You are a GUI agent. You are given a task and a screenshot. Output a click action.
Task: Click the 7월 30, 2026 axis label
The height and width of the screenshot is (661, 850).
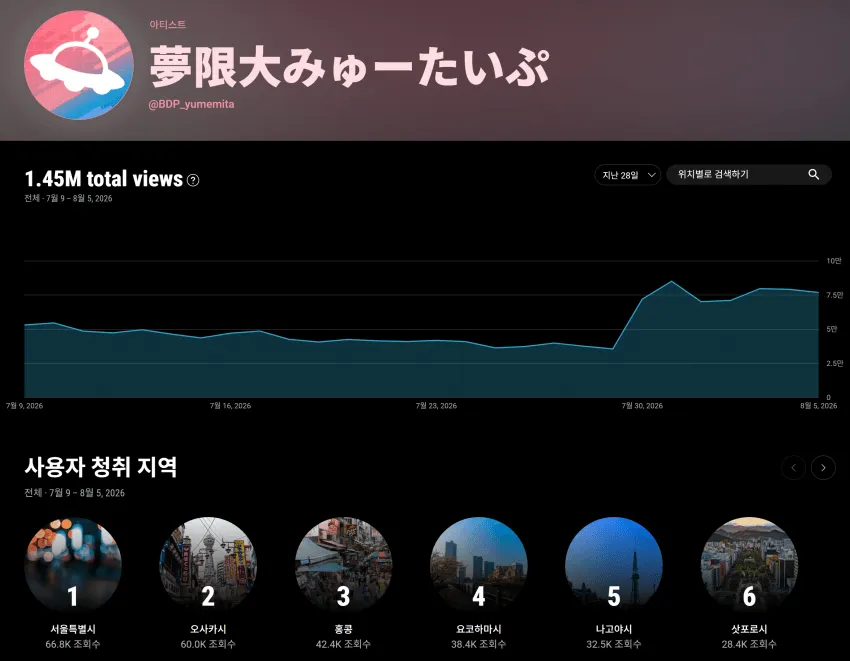pyautogui.click(x=642, y=406)
